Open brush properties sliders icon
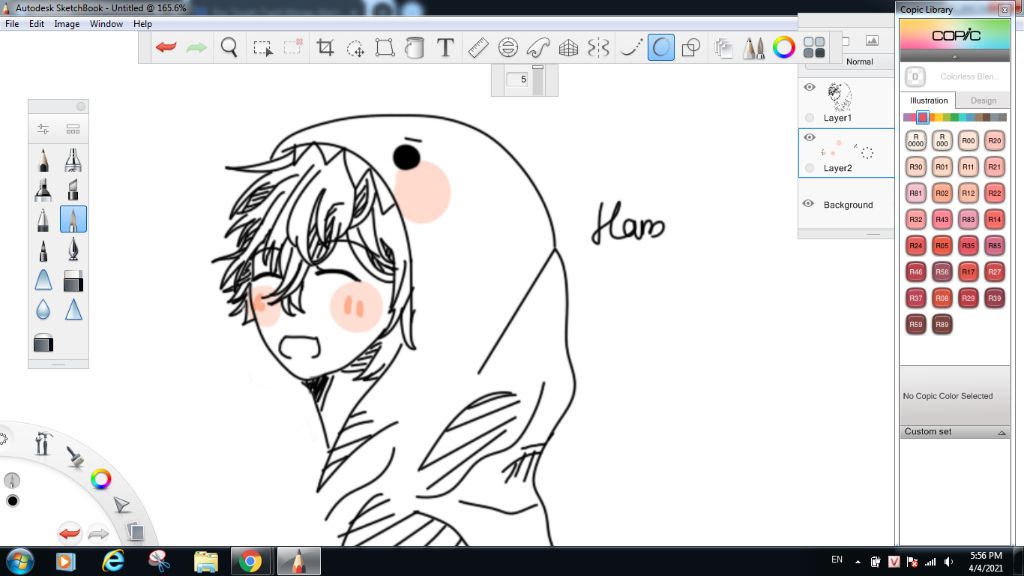Image resolution: width=1024 pixels, height=576 pixels. [x=43, y=129]
